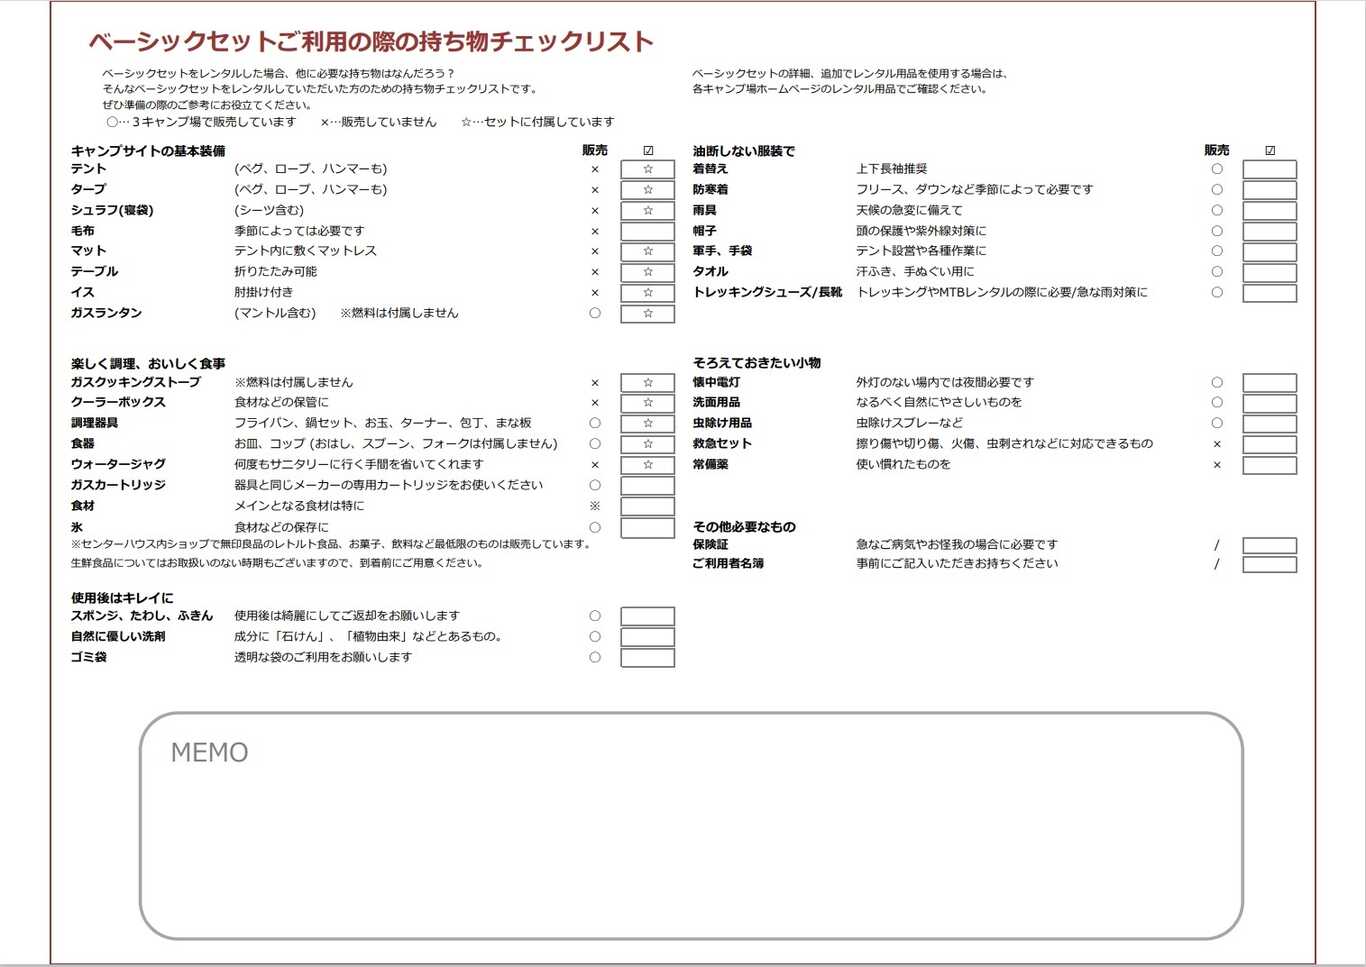Click the circle symbol beside 雨具

[x=1217, y=210]
